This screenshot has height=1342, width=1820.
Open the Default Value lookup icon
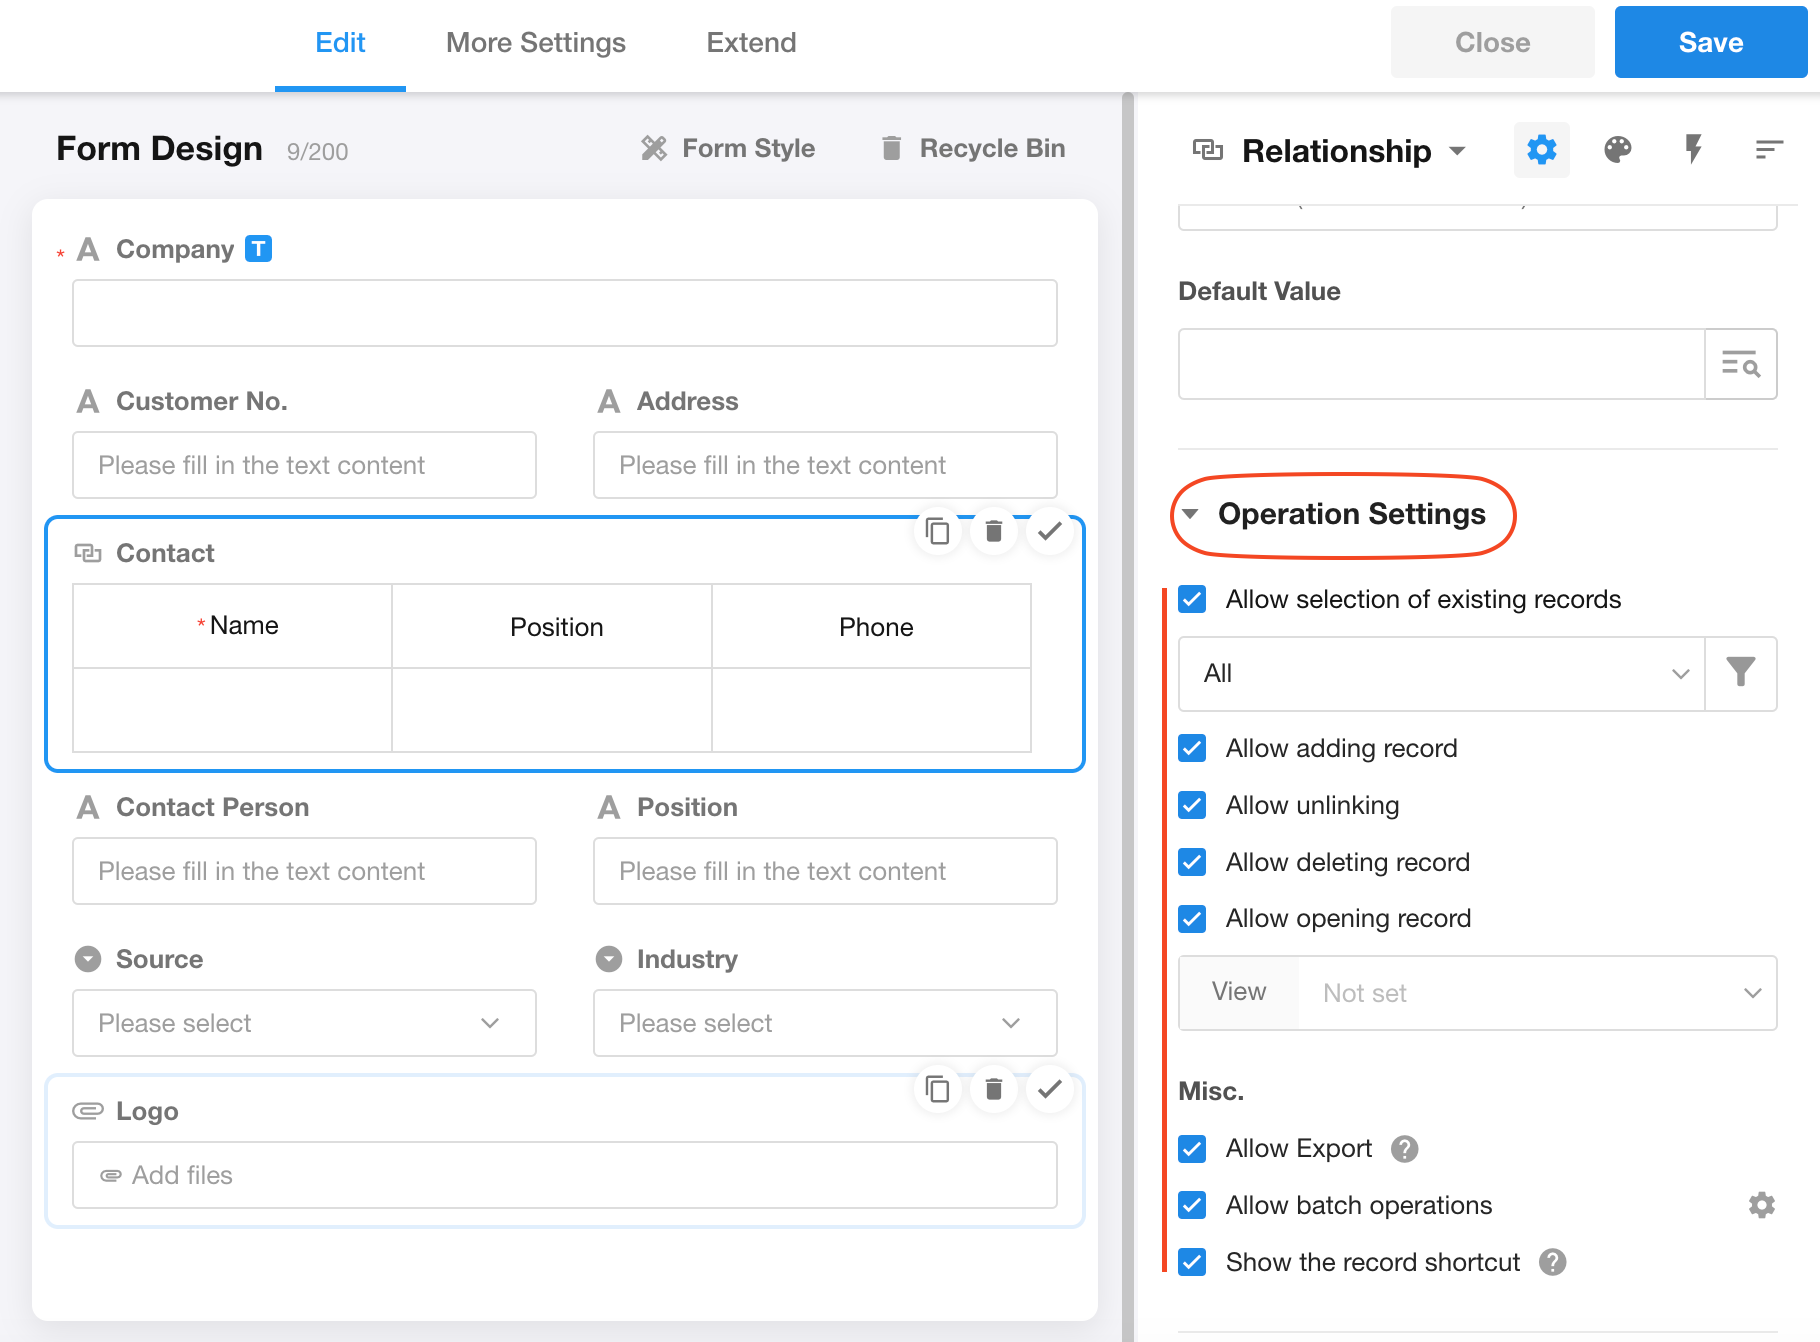point(1740,365)
